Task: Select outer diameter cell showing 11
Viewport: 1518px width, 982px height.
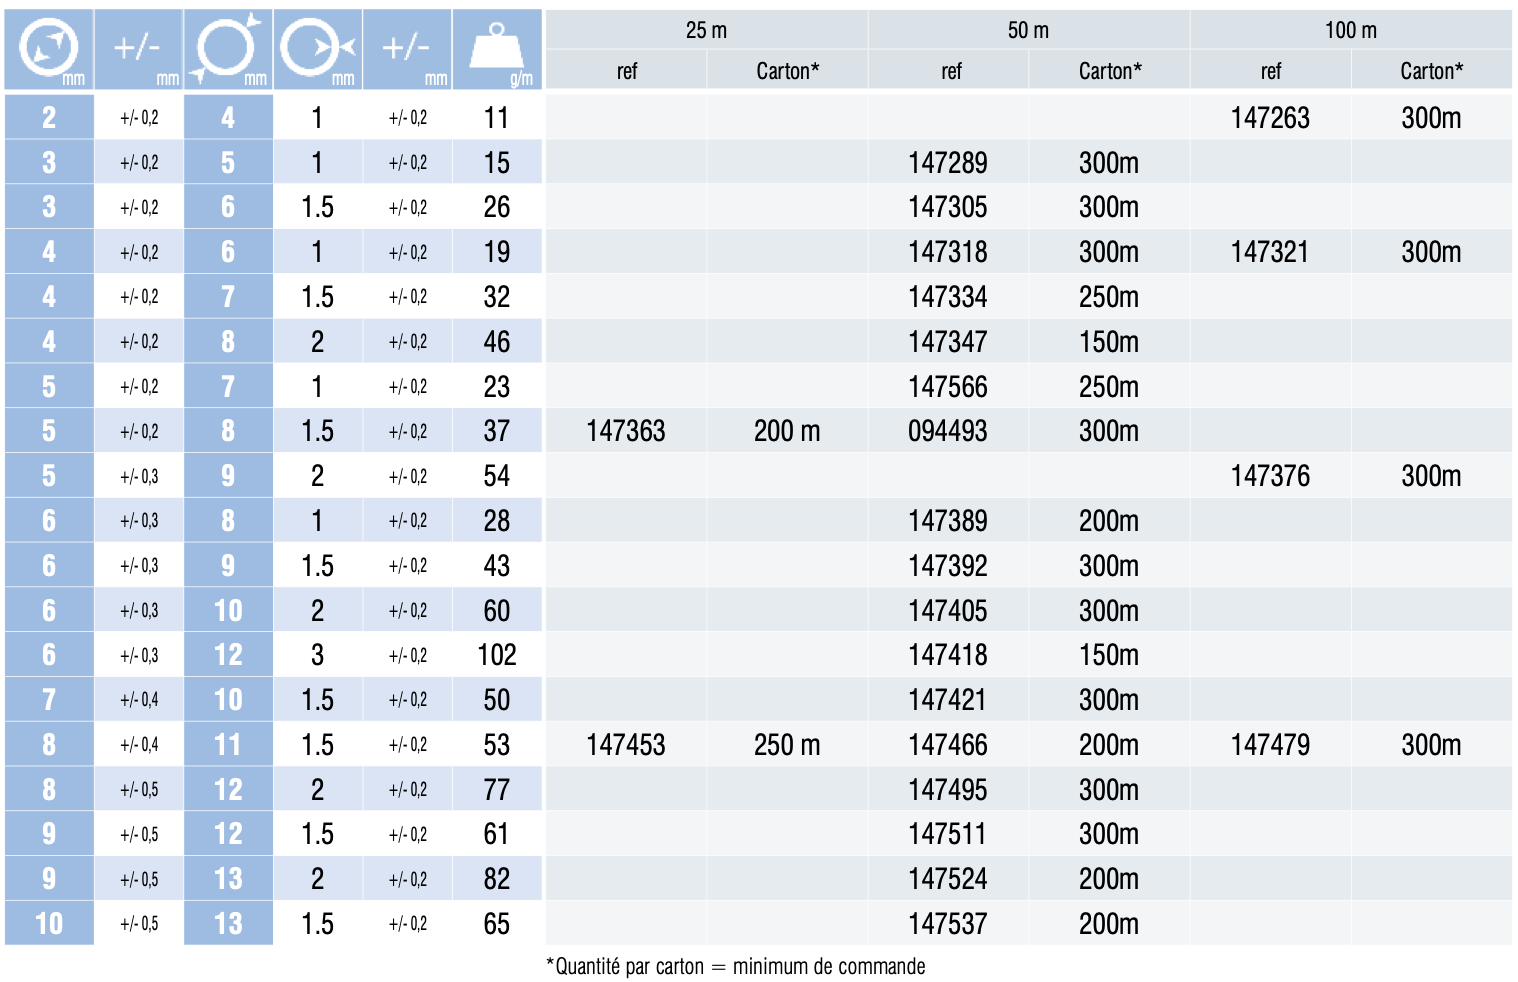Action: click(x=228, y=745)
